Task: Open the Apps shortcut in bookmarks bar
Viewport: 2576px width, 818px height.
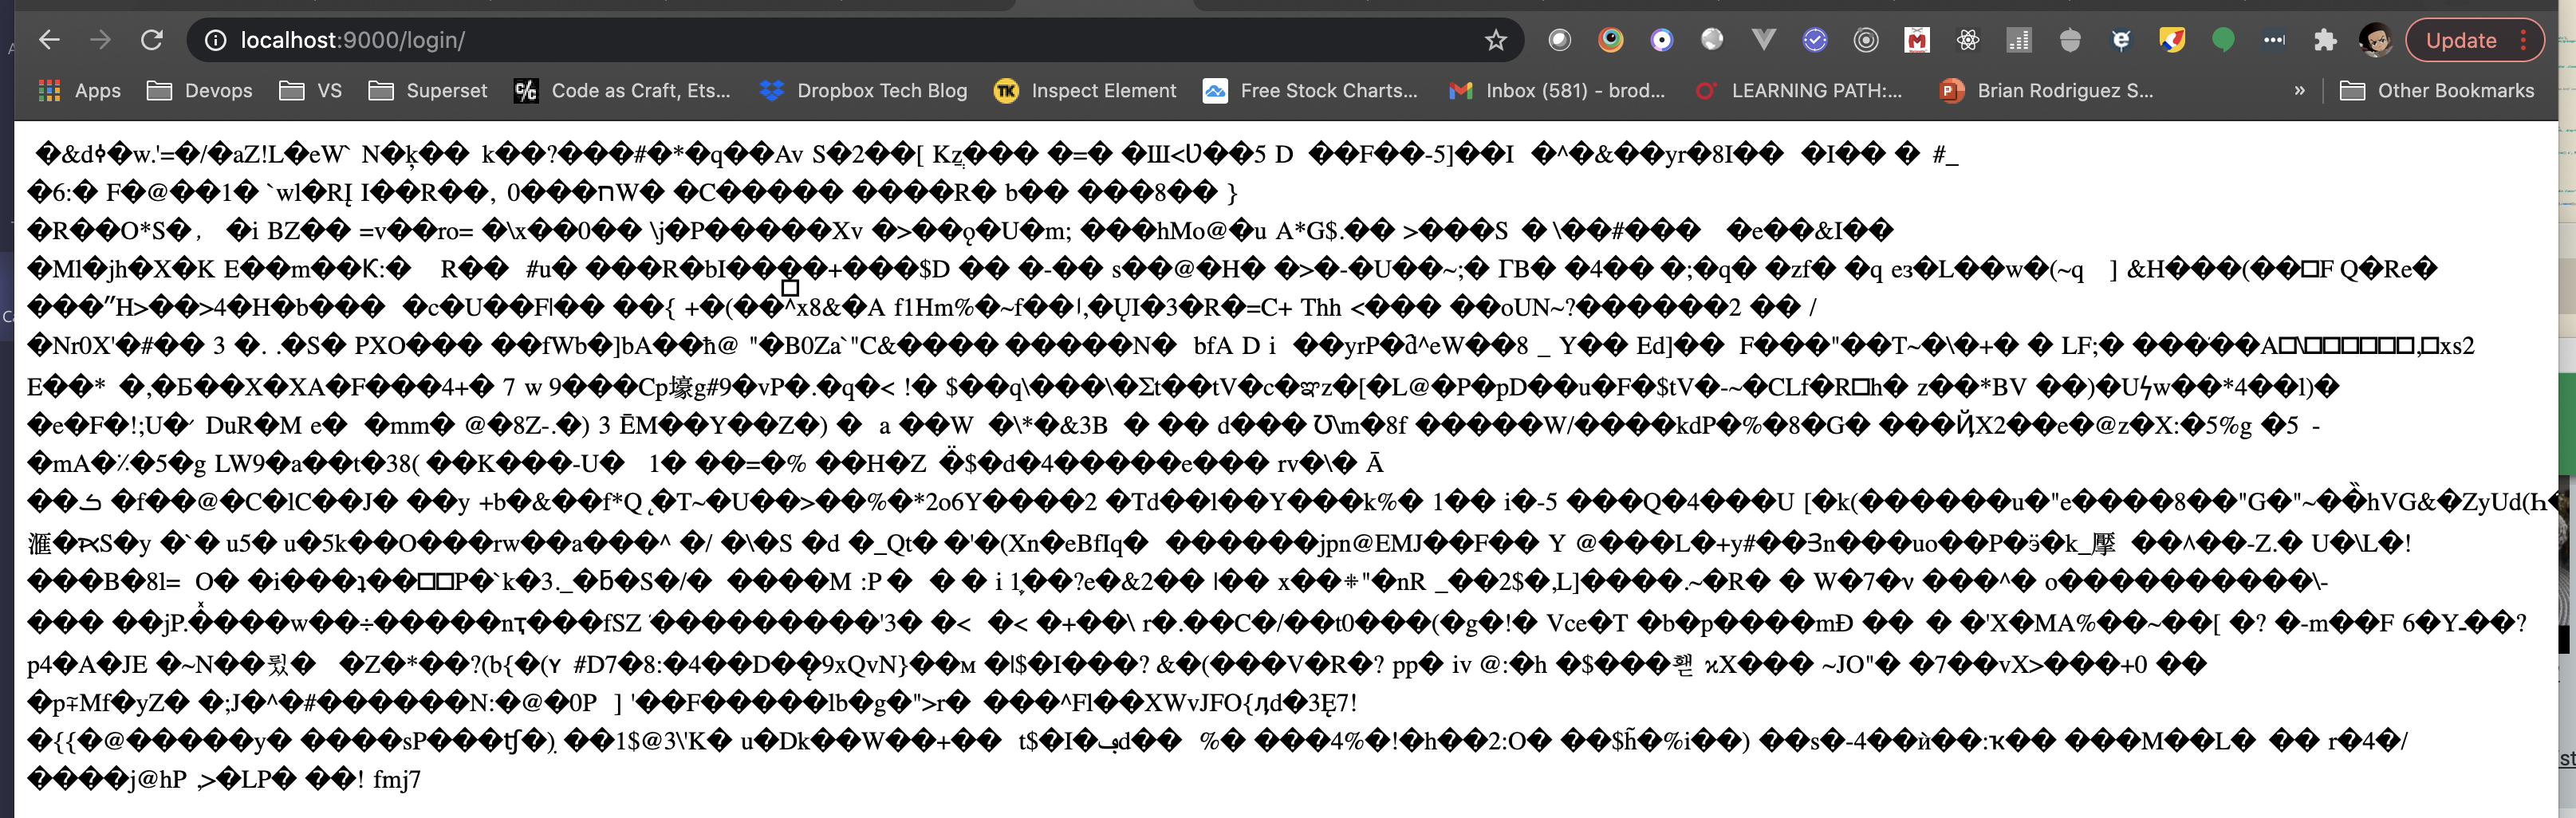Action: point(79,90)
